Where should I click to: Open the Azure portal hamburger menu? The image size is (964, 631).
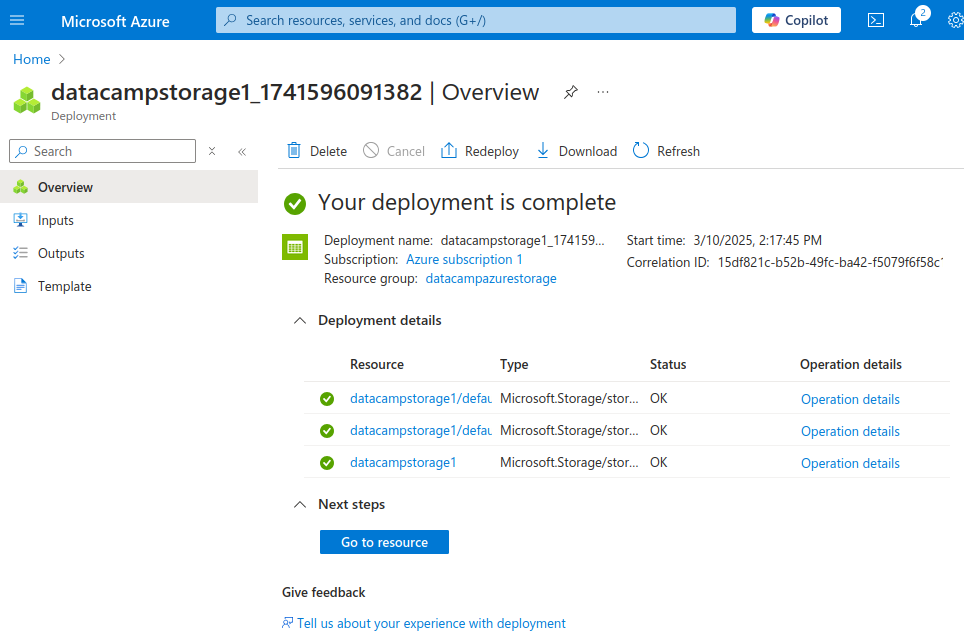pos(17,20)
